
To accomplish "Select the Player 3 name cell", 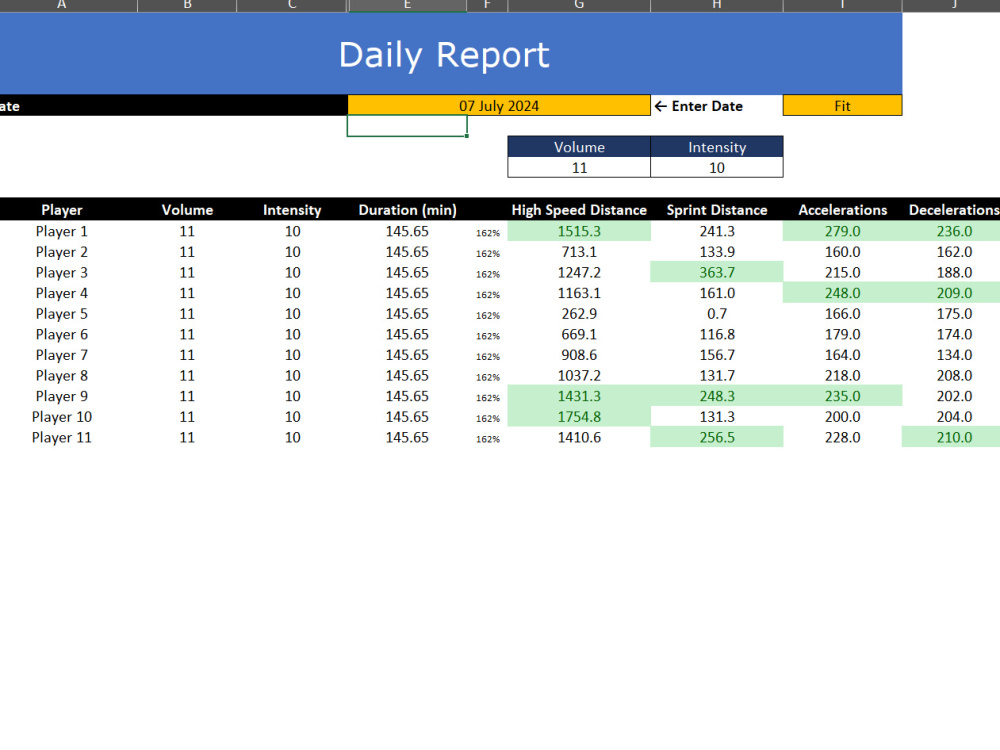I will (62, 272).
